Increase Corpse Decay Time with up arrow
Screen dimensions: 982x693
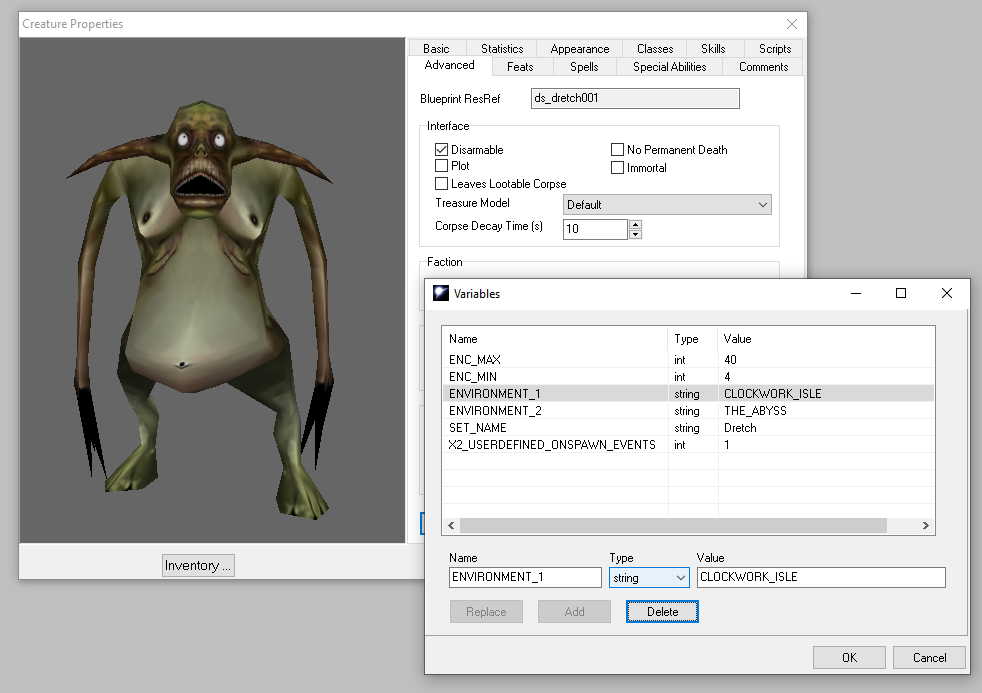click(x=635, y=224)
